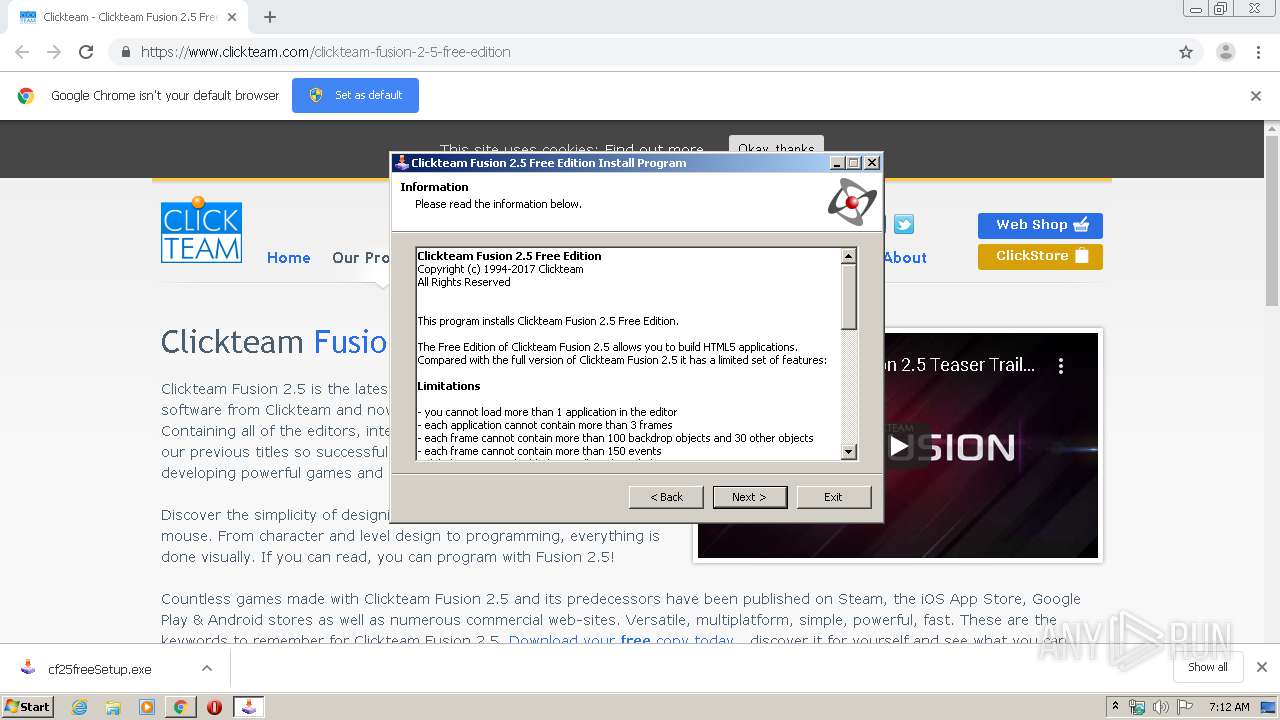The image size is (1280, 720).
Task: Close the Clickteam browser tab
Action: coord(232,17)
